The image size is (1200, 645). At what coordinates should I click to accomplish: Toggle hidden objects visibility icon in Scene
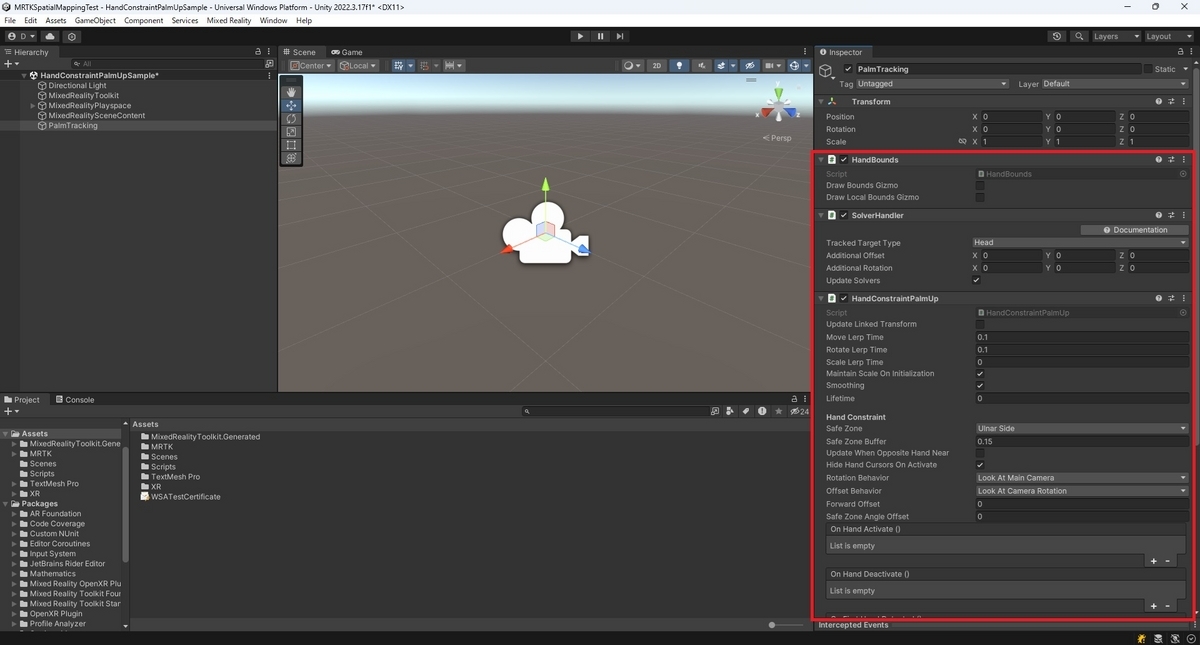(x=748, y=66)
